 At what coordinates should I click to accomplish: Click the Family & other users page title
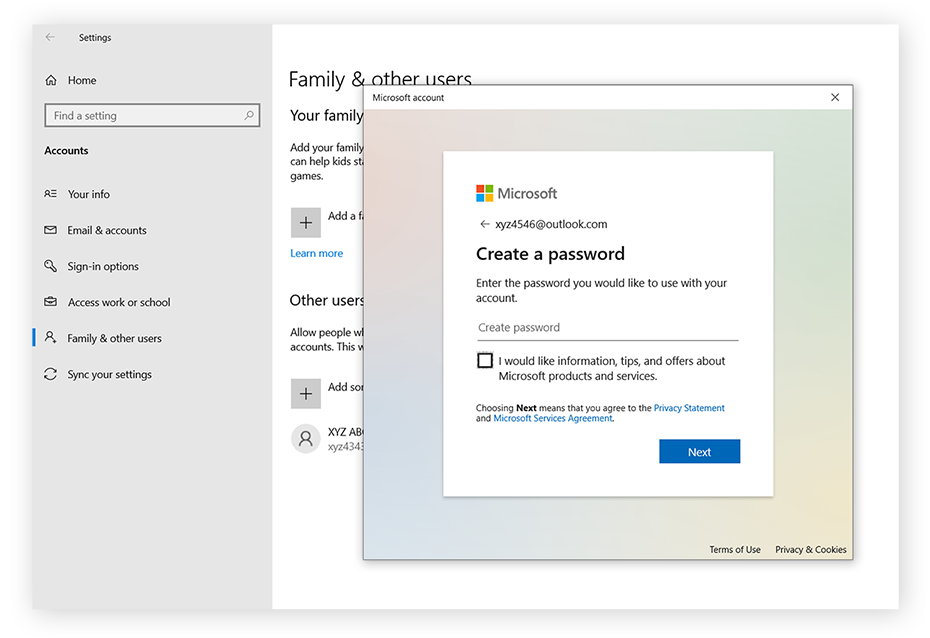pos(380,79)
